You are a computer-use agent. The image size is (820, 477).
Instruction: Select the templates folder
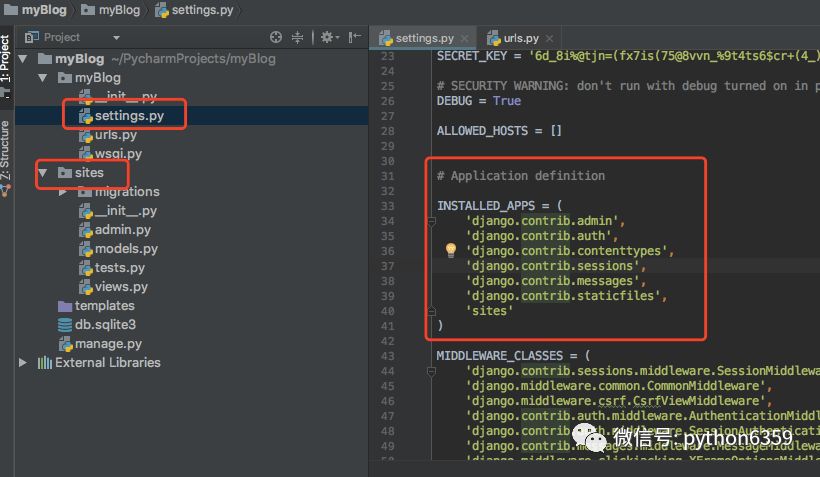click(x=105, y=305)
